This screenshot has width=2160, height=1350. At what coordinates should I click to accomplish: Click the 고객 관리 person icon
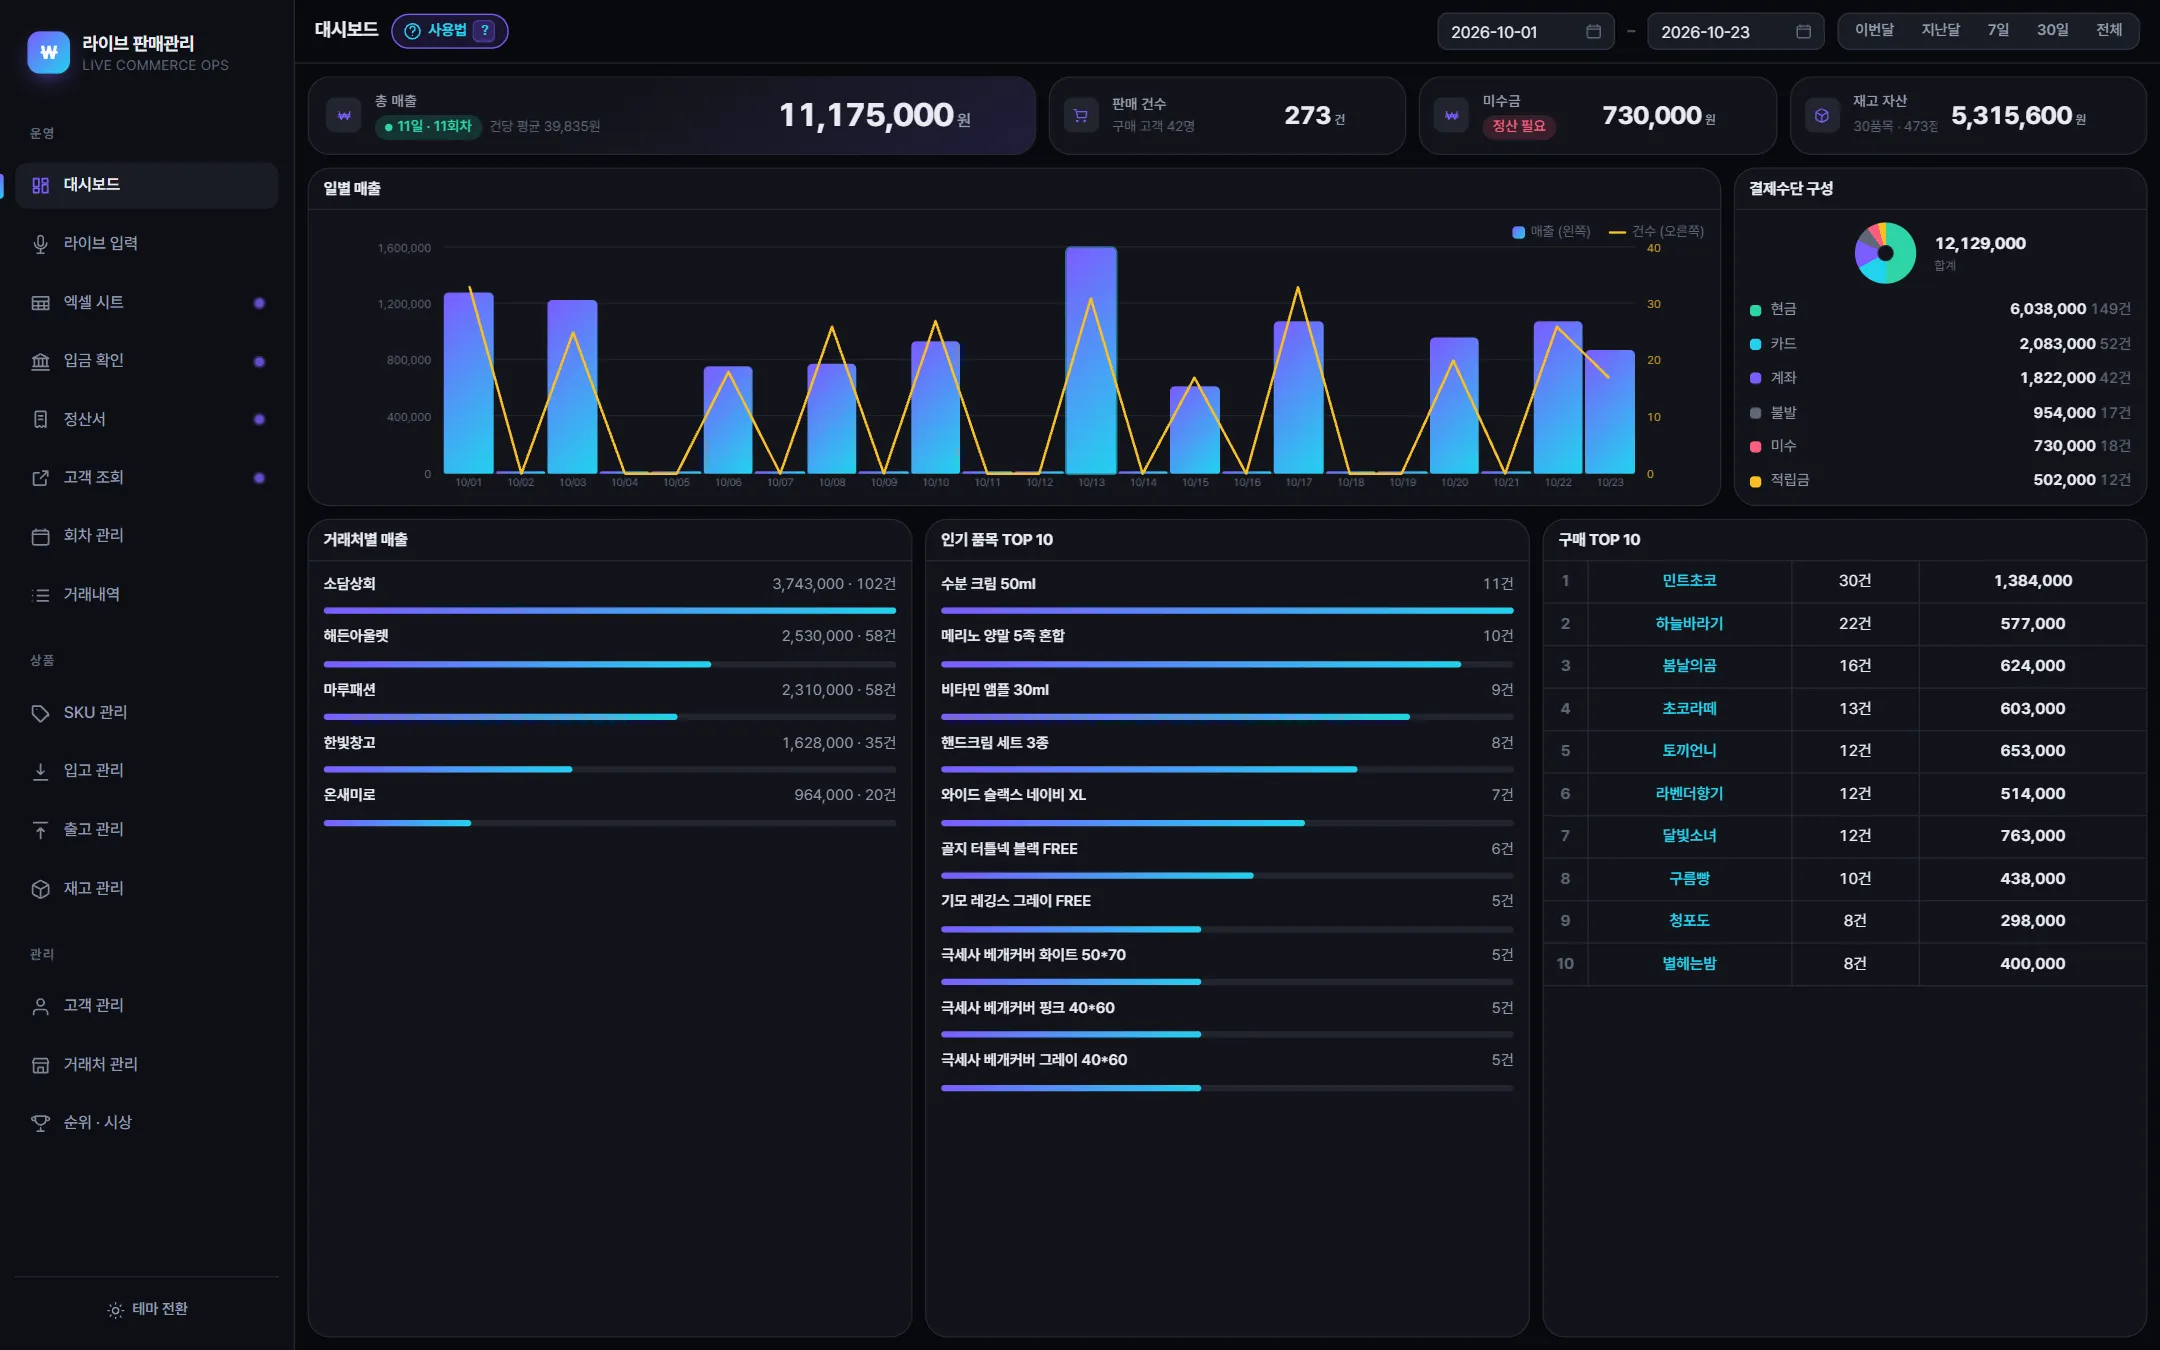pyautogui.click(x=40, y=1006)
